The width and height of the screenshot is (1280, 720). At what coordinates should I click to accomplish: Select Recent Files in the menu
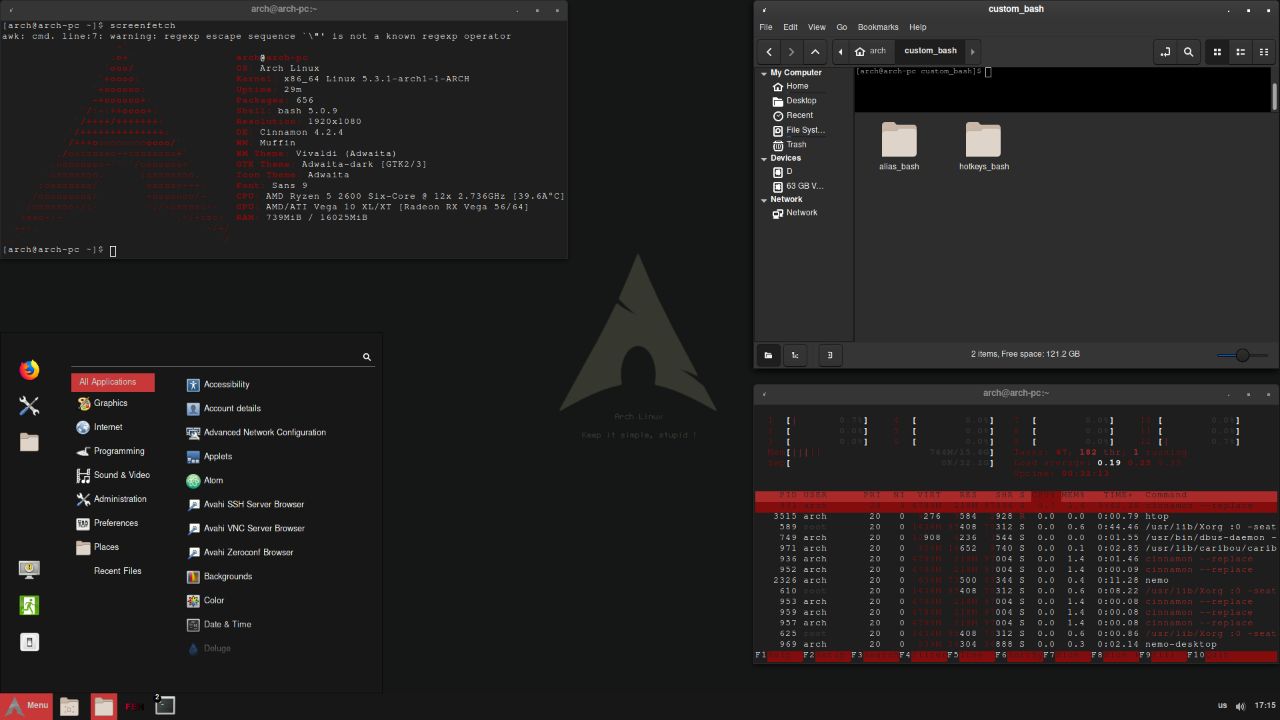click(117, 571)
